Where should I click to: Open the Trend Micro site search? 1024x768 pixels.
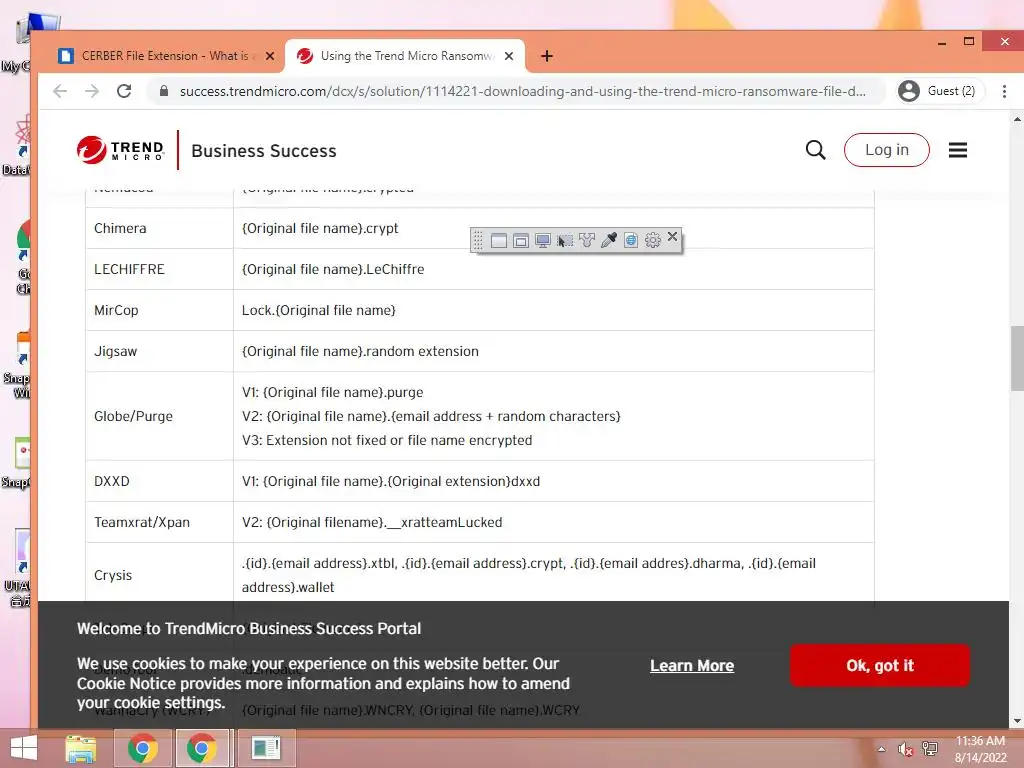tap(815, 150)
